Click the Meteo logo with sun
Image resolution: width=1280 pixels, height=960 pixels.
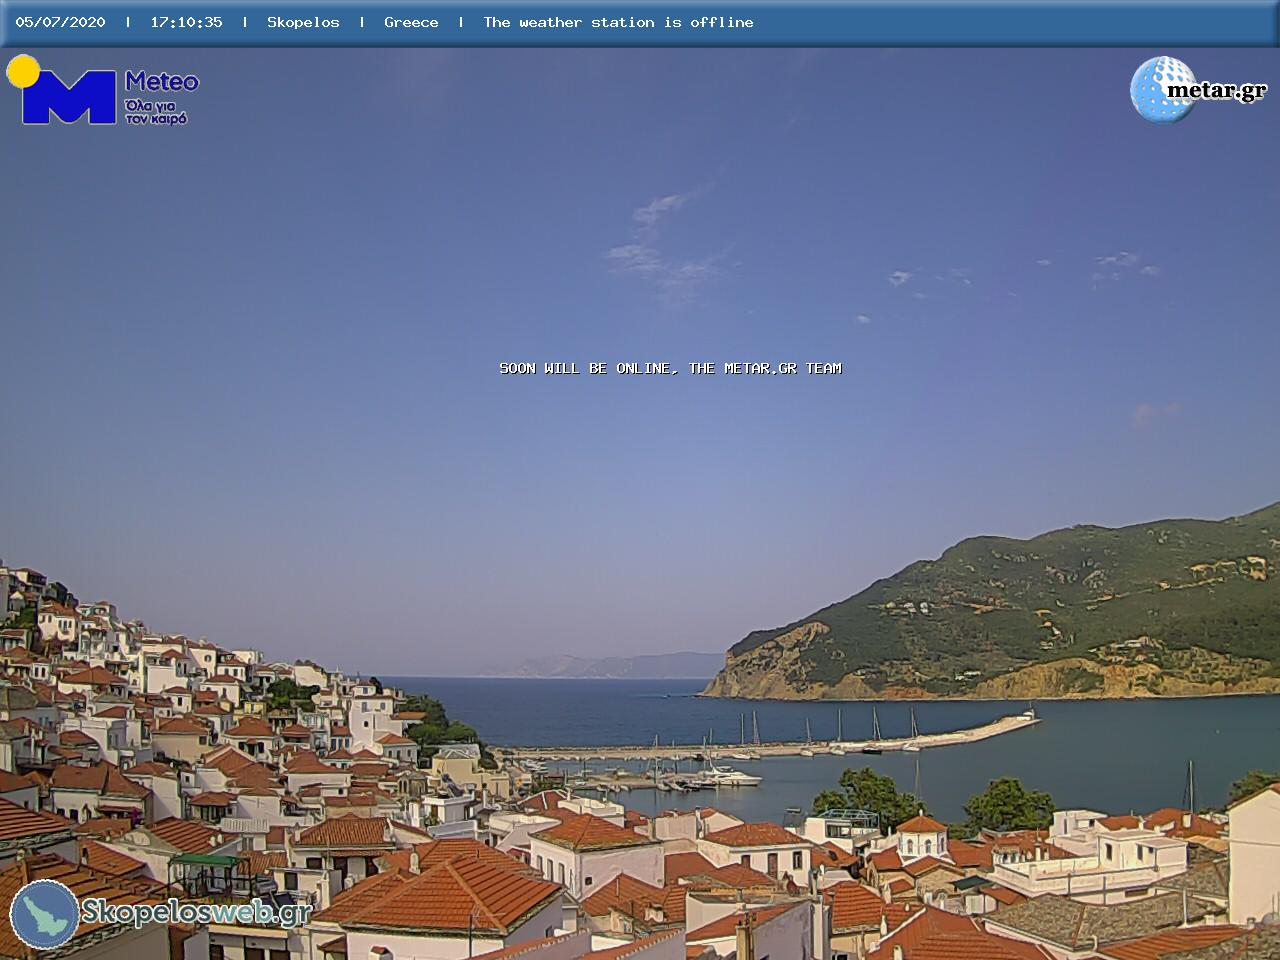(x=102, y=90)
